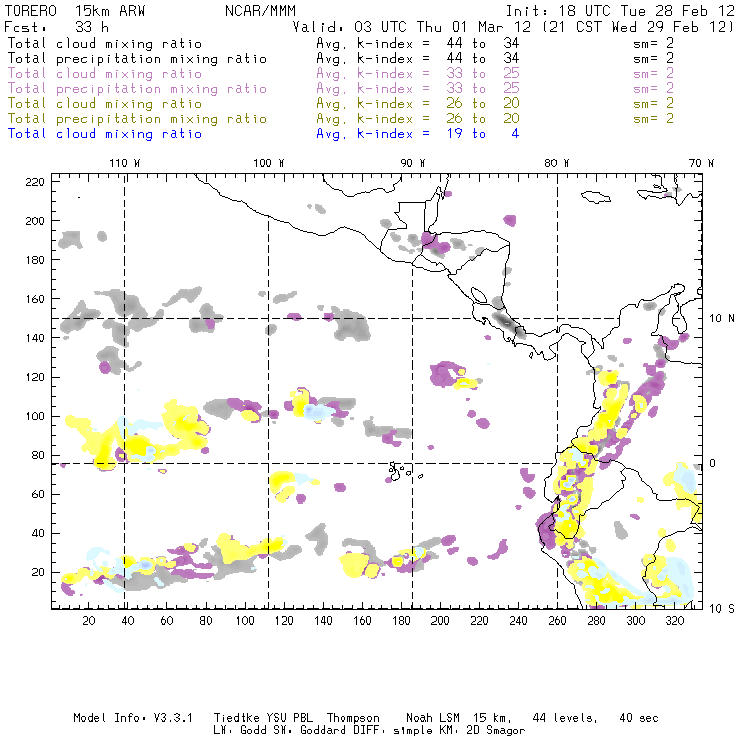This screenshot has height=740, width=740.
Task: Click the '44 levels' footer text
Action: coord(565,718)
